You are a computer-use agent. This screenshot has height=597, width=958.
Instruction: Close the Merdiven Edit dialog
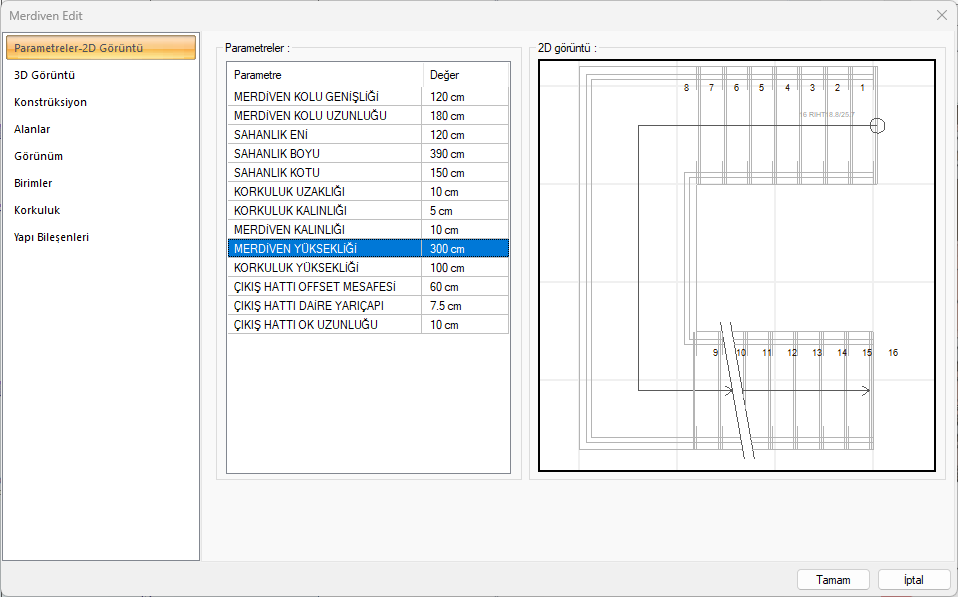click(x=941, y=15)
